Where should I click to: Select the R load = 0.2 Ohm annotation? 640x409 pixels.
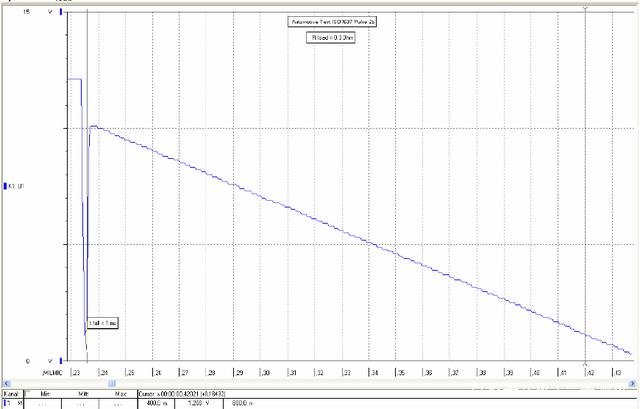click(331, 38)
